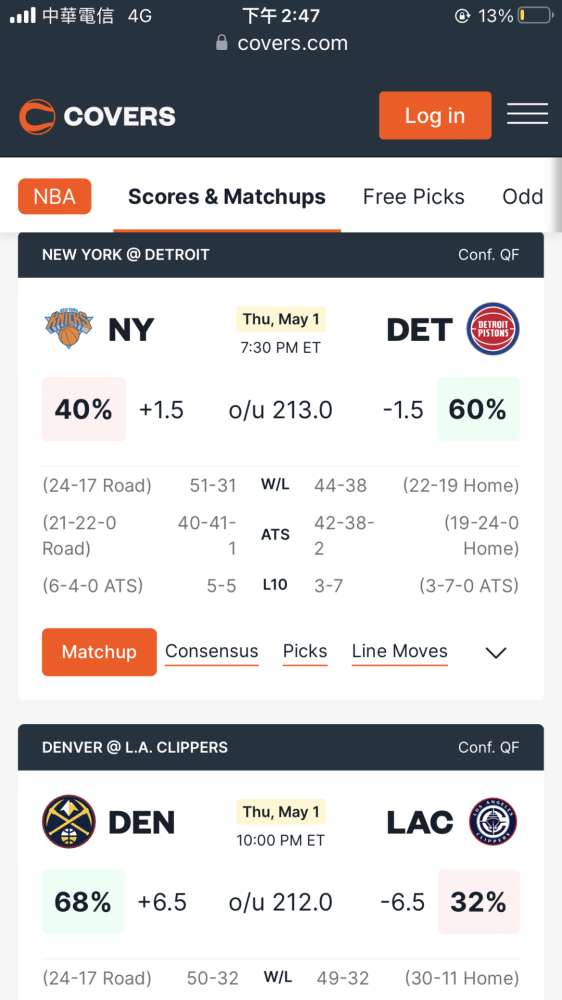
Task: Tap the Detroit Pistons logo
Action: pyautogui.click(x=492, y=329)
